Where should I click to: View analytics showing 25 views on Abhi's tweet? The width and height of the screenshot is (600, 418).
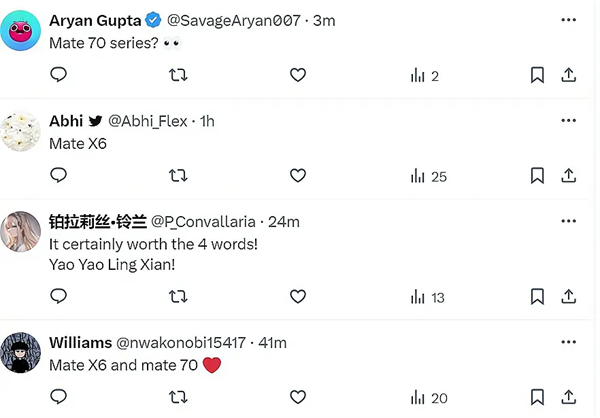pos(429,176)
